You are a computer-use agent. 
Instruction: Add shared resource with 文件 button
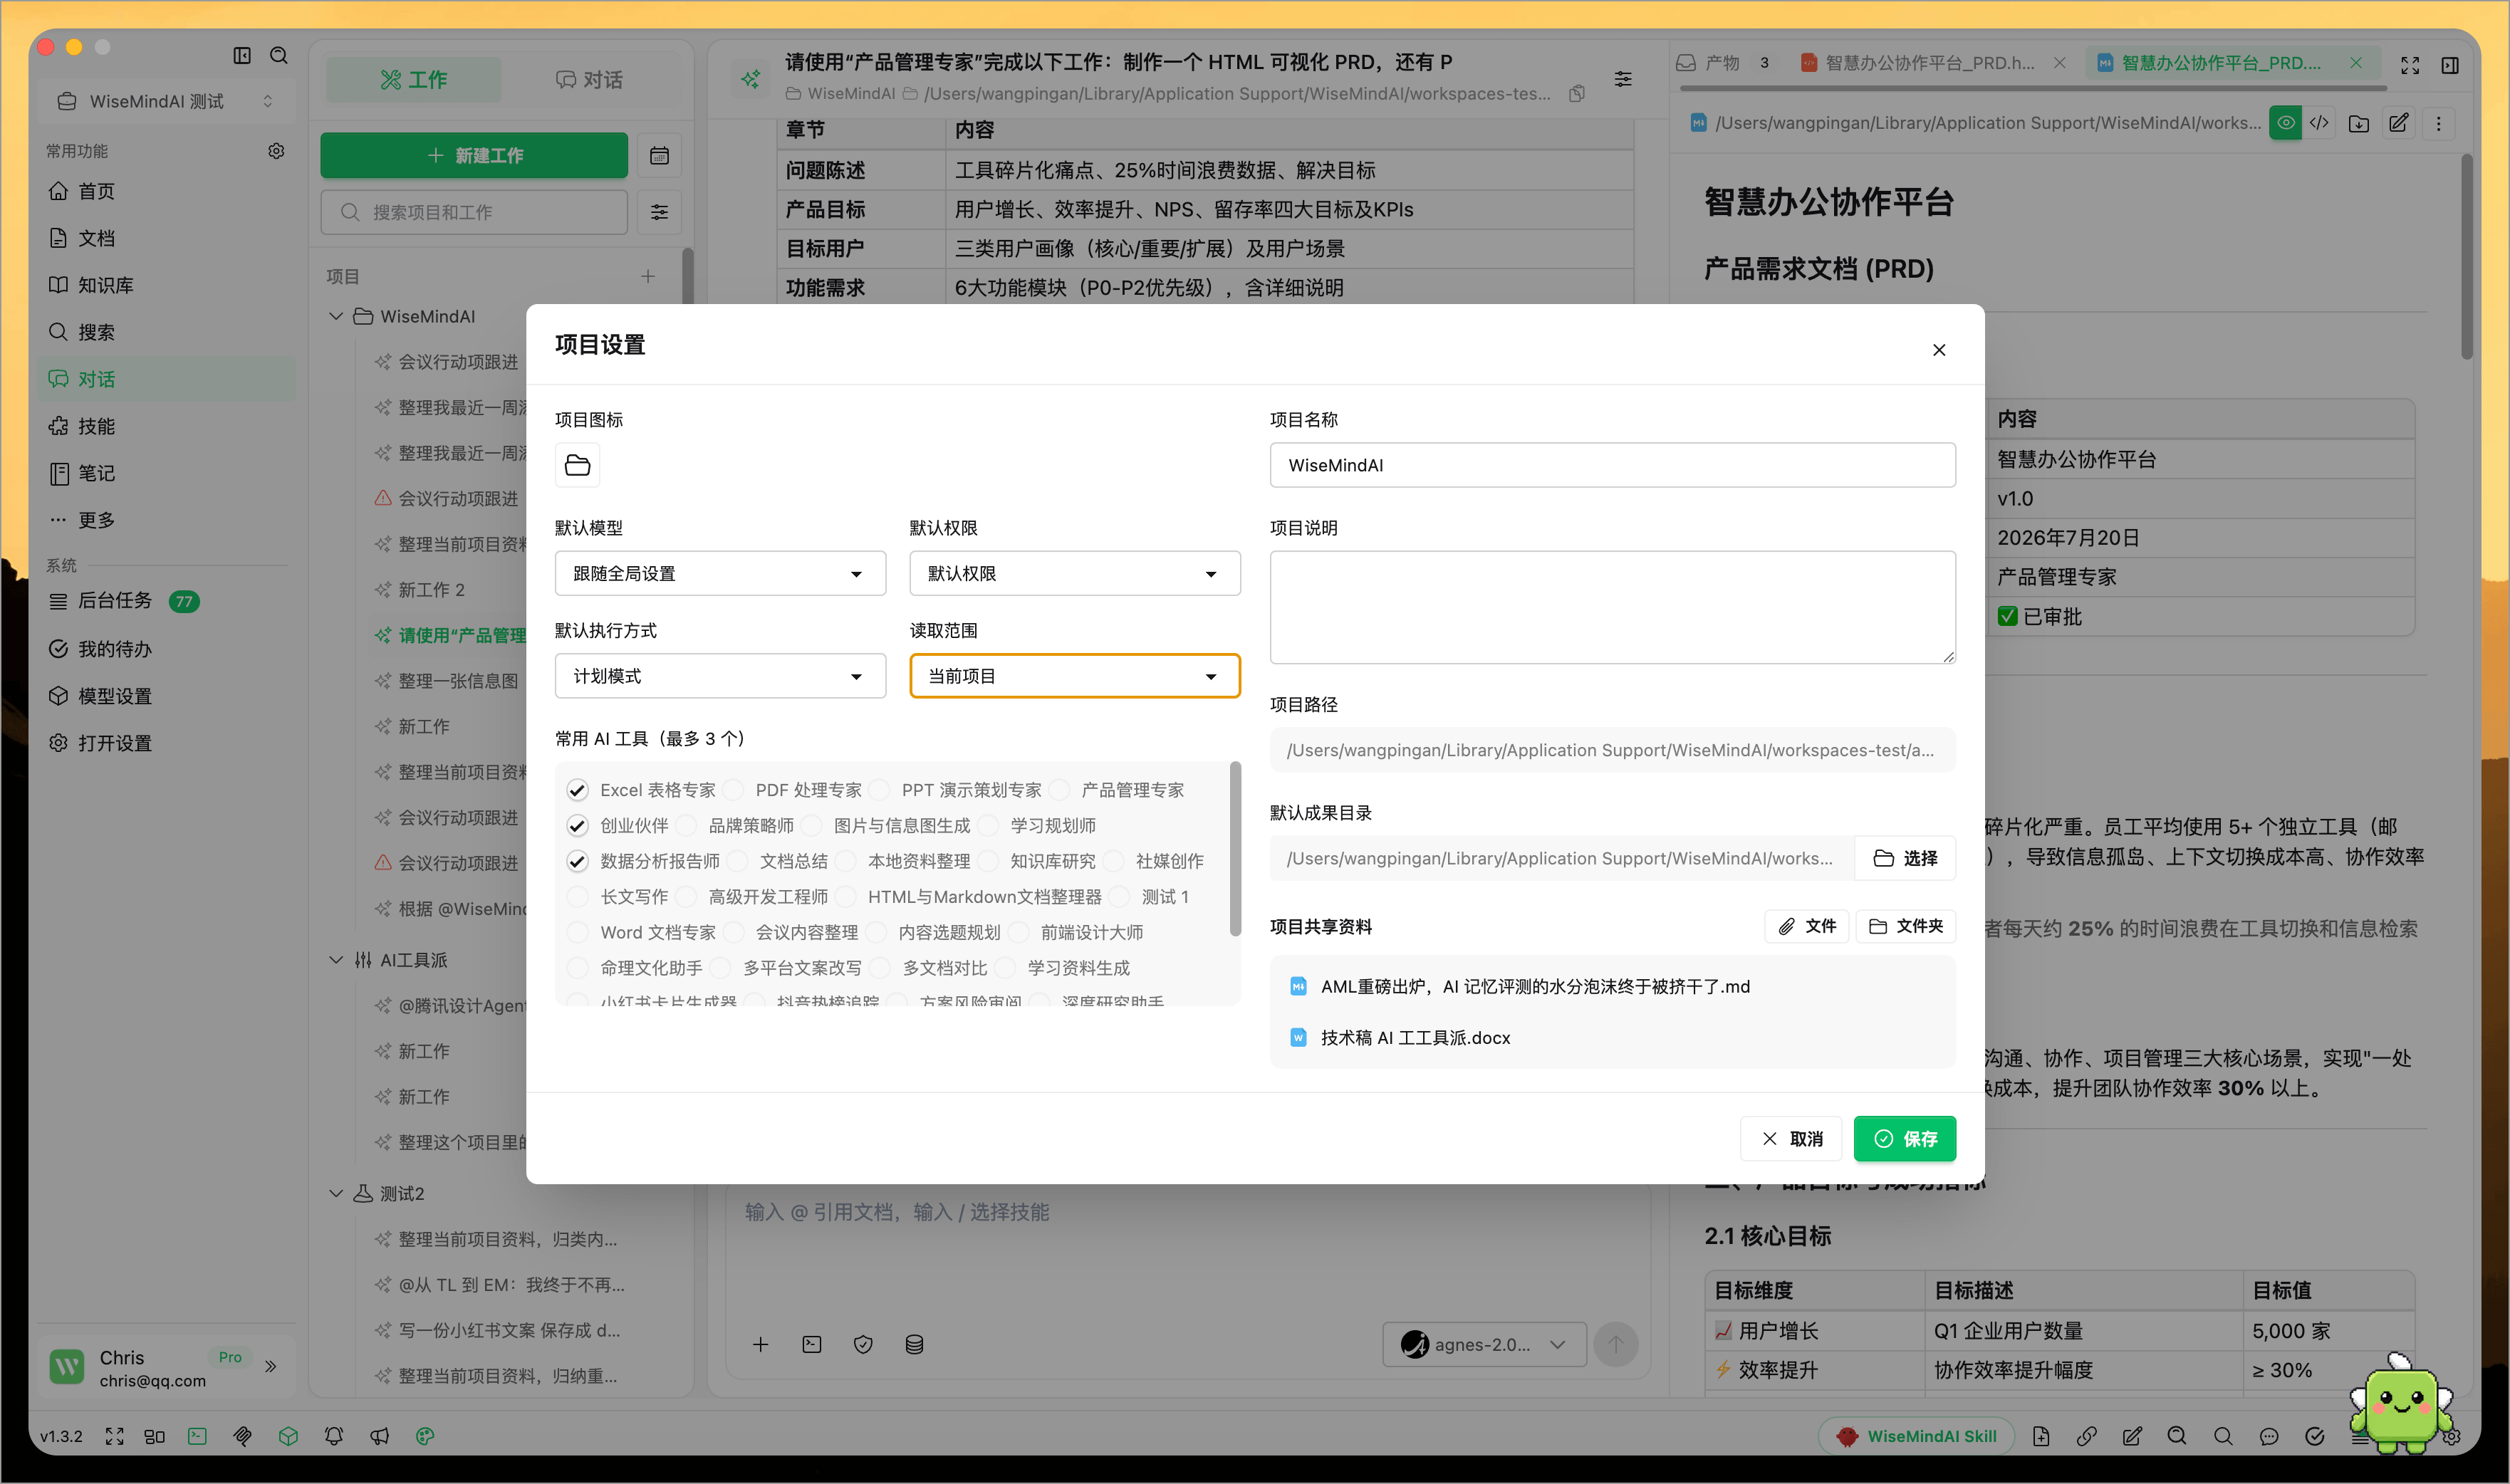tap(1807, 926)
